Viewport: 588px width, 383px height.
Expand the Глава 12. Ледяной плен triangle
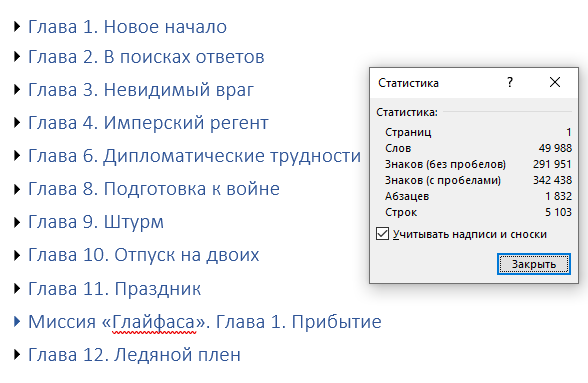(17, 354)
